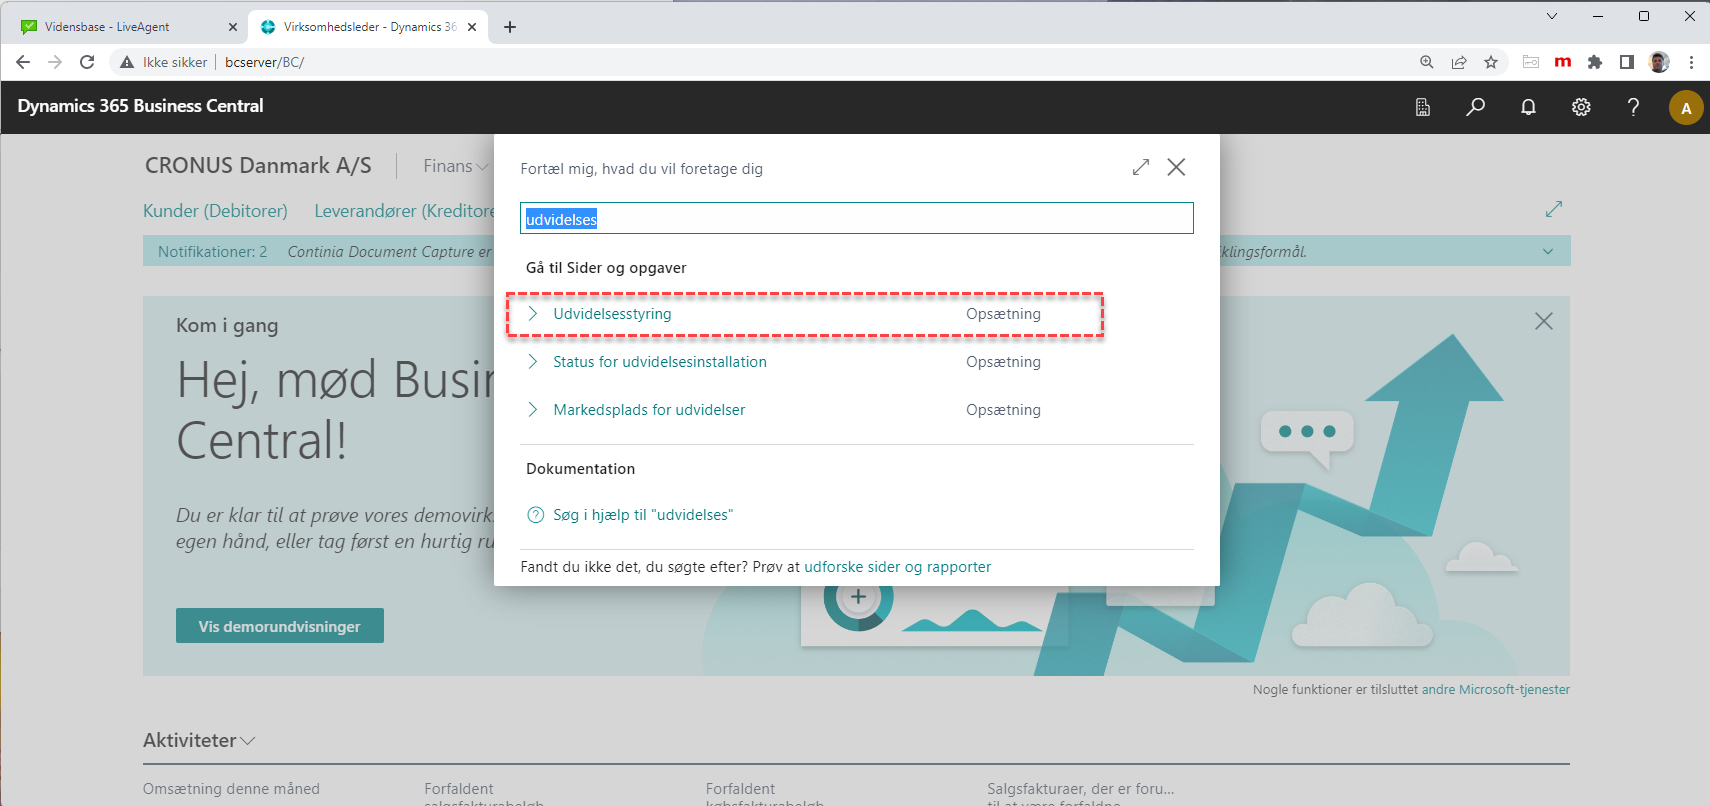Open the Chrome profile picture
Viewport: 1710px width, 806px height.
coord(1659,62)
